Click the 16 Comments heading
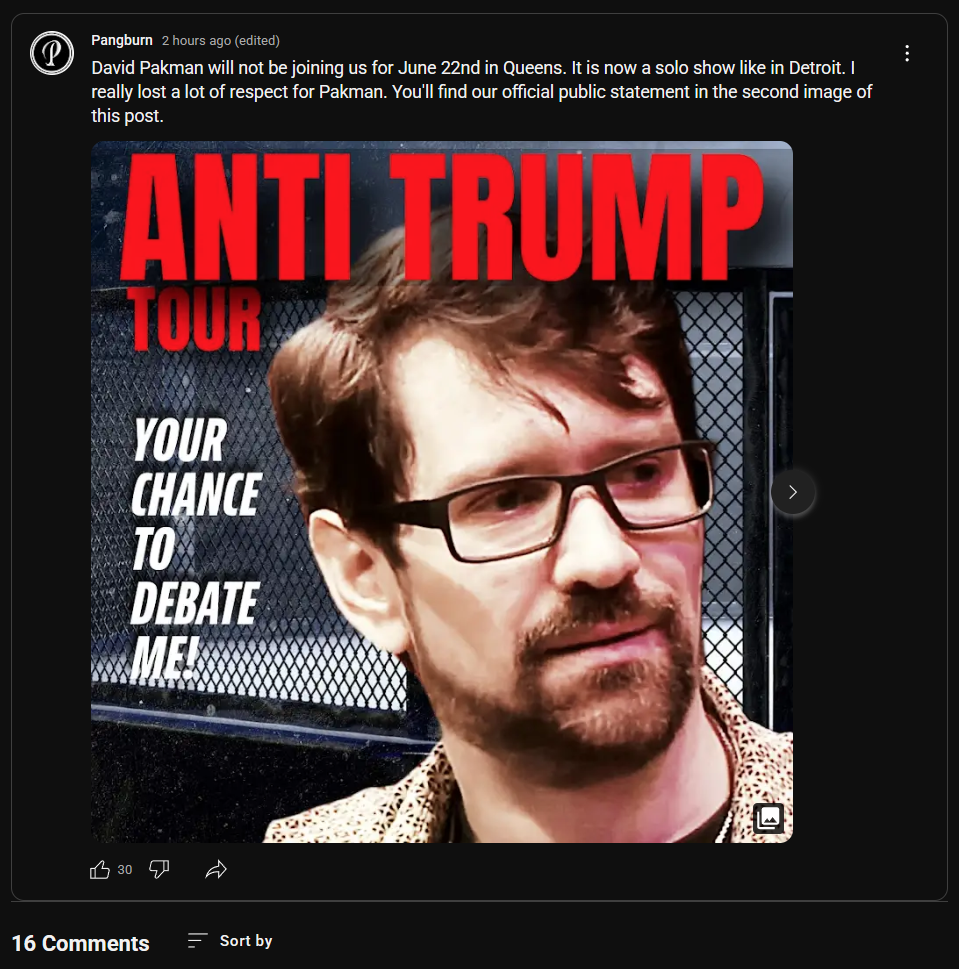959x969 pixels. click(80, 943)
